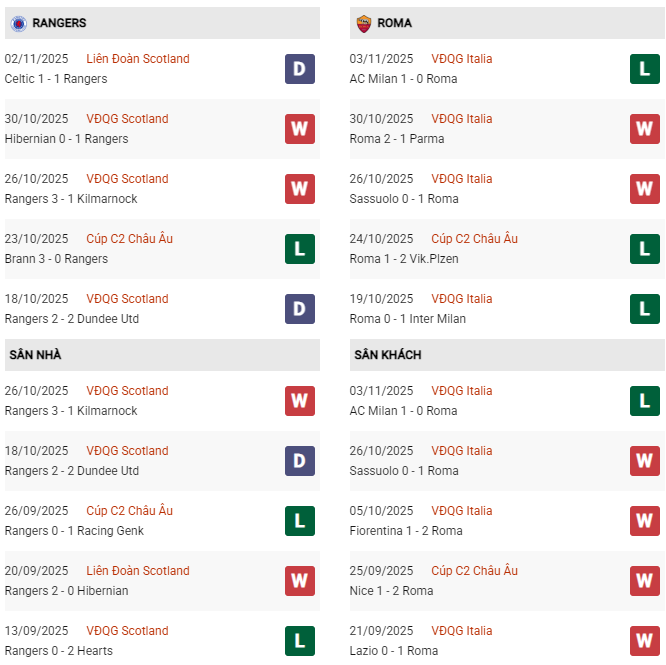
Task: Open the VĐQG Italia link dated 03/11/2025 under Roma
Action: (x=462, y=59)
